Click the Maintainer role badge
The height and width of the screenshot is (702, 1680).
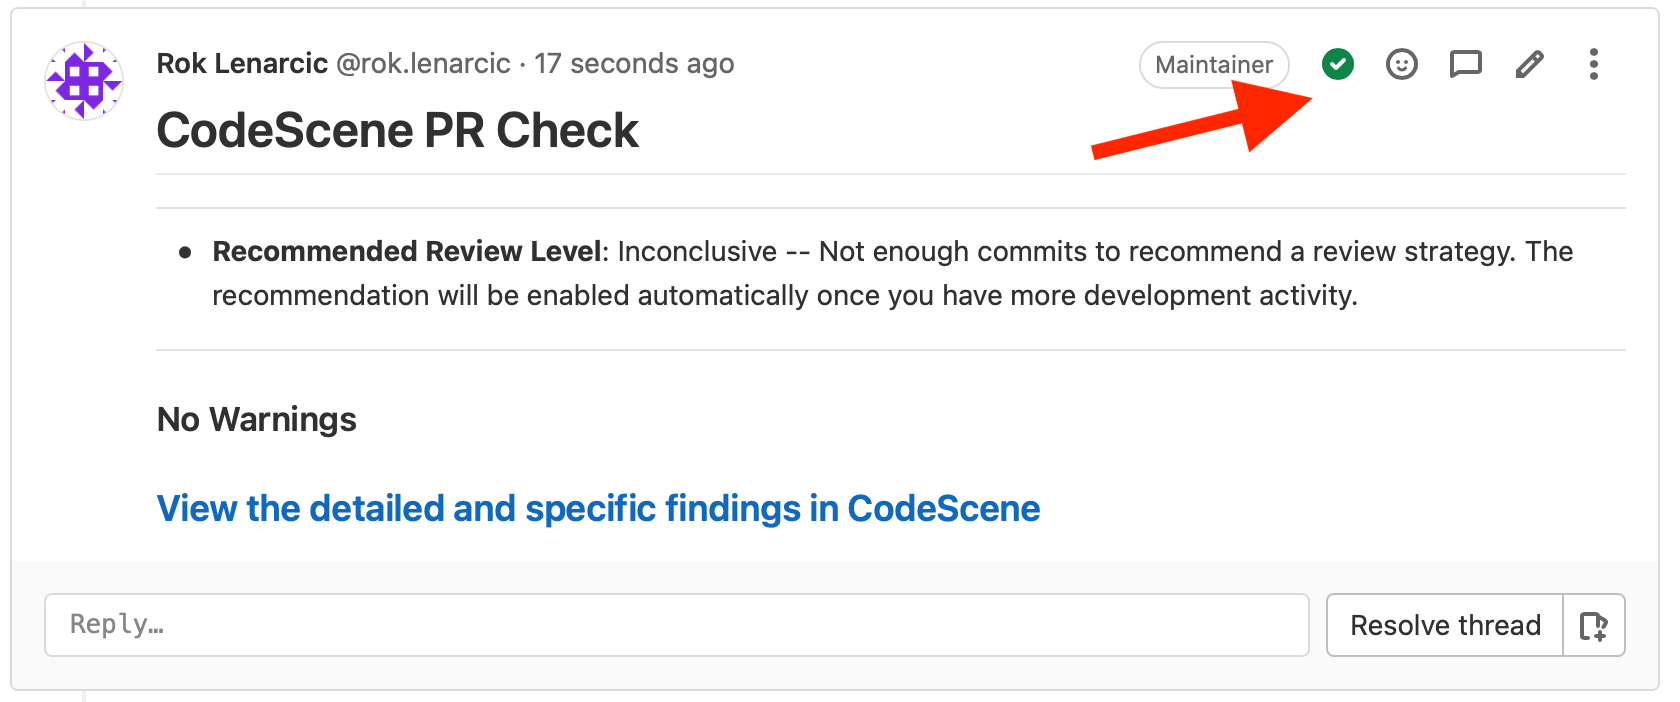(1213, 65)
